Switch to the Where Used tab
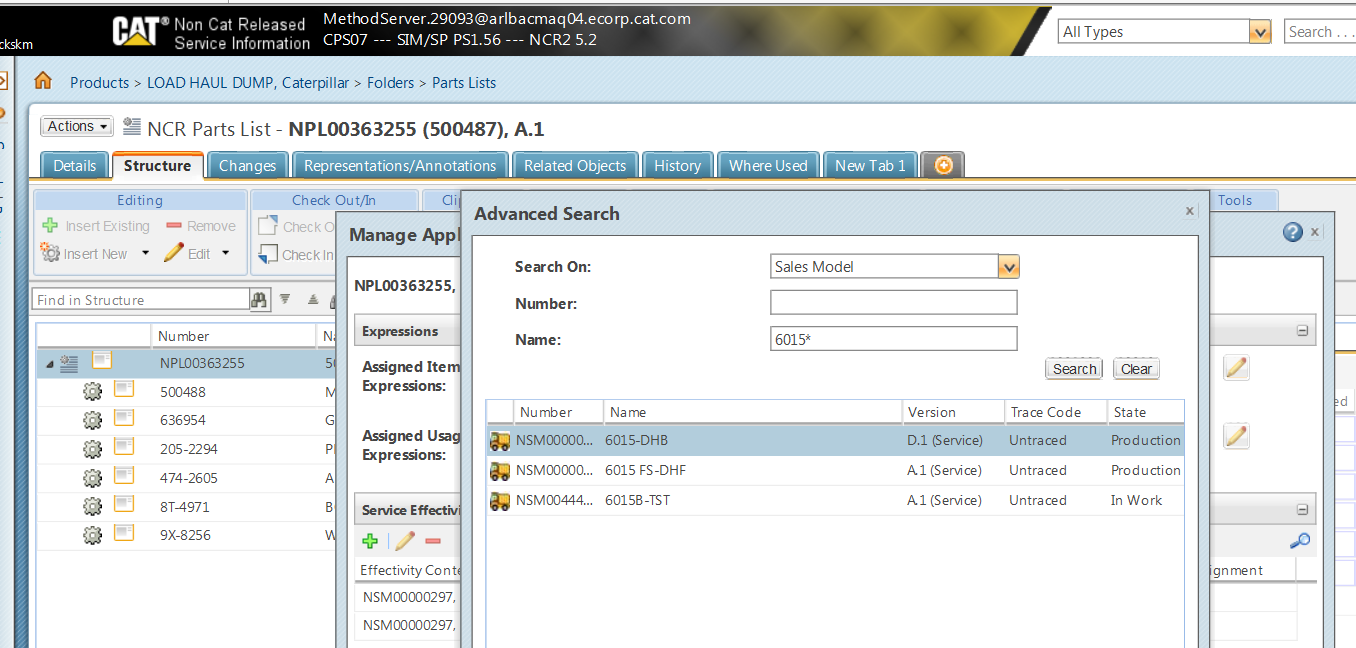The image size is (1356, 648). coord(767,166)
